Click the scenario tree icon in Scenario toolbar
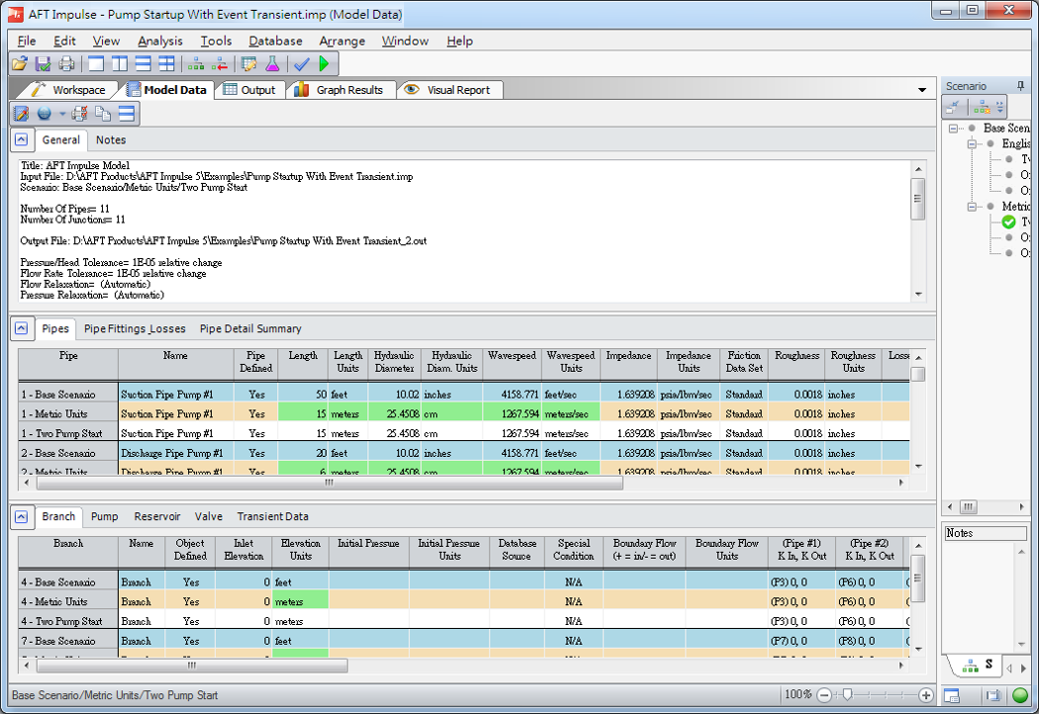1039x714 pixels. coord(982,107)
